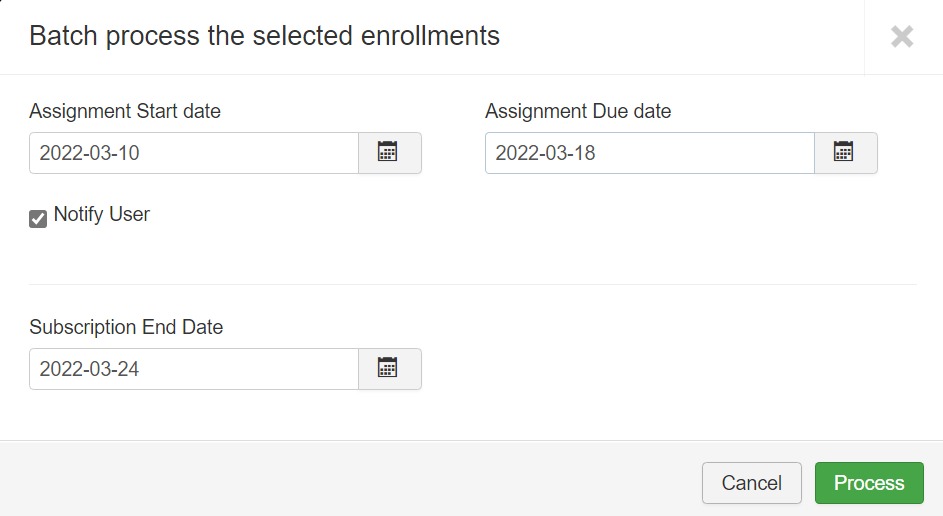Click the blank header area right of the title
The image size is (943, 516).
680,37
